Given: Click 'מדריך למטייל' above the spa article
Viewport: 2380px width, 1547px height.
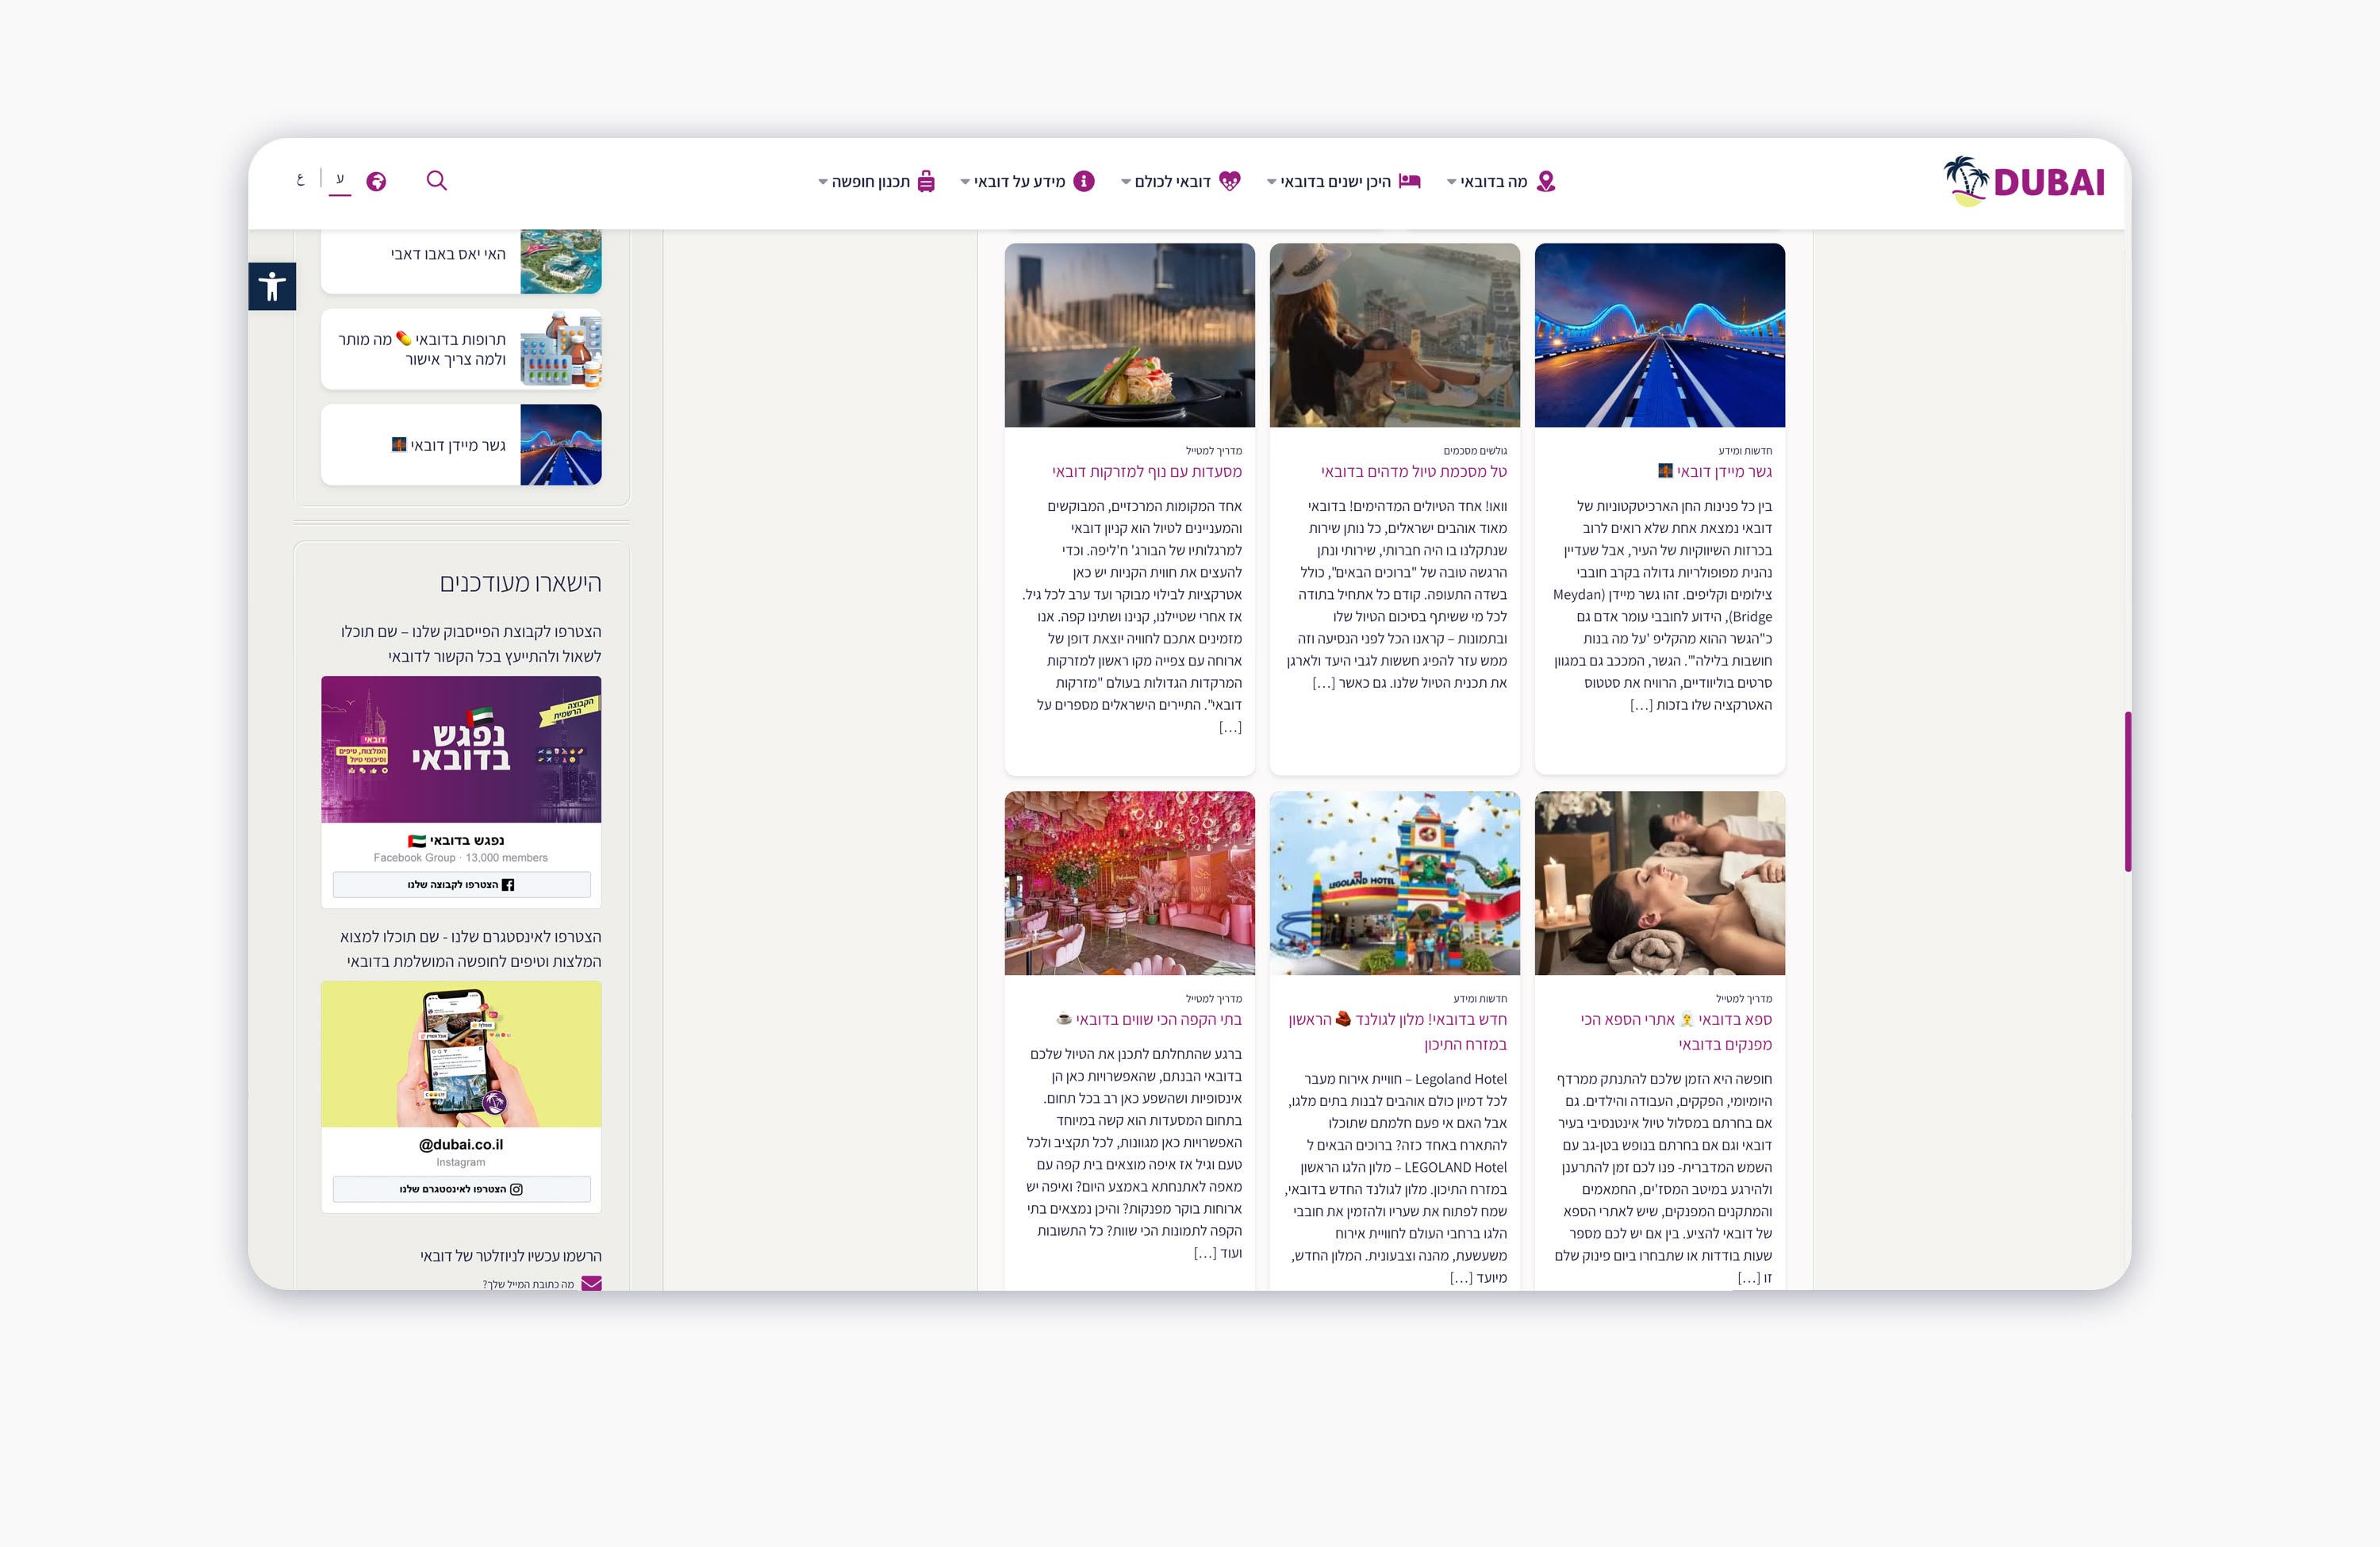Looking at the screenshot, I should (x=1744, y=999).
